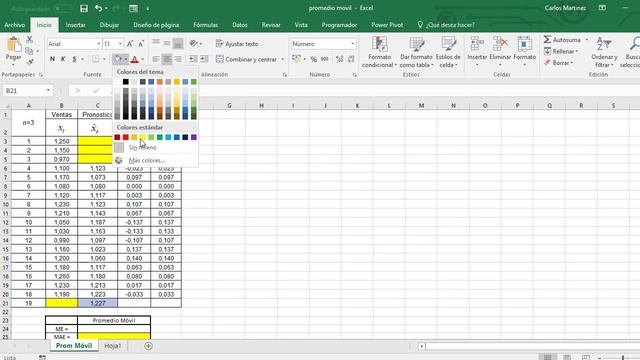Screen dimensions: 640x360
Task: Switch to the Datos ribbon tab
Action: [x=240, y=25]
